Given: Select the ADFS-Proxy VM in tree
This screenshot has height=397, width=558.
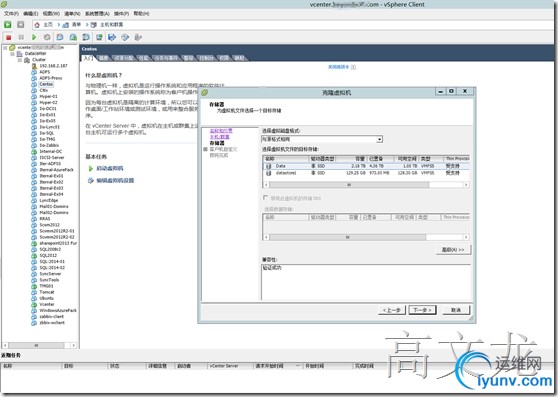Looking at the screenshot, I should 51,78.
